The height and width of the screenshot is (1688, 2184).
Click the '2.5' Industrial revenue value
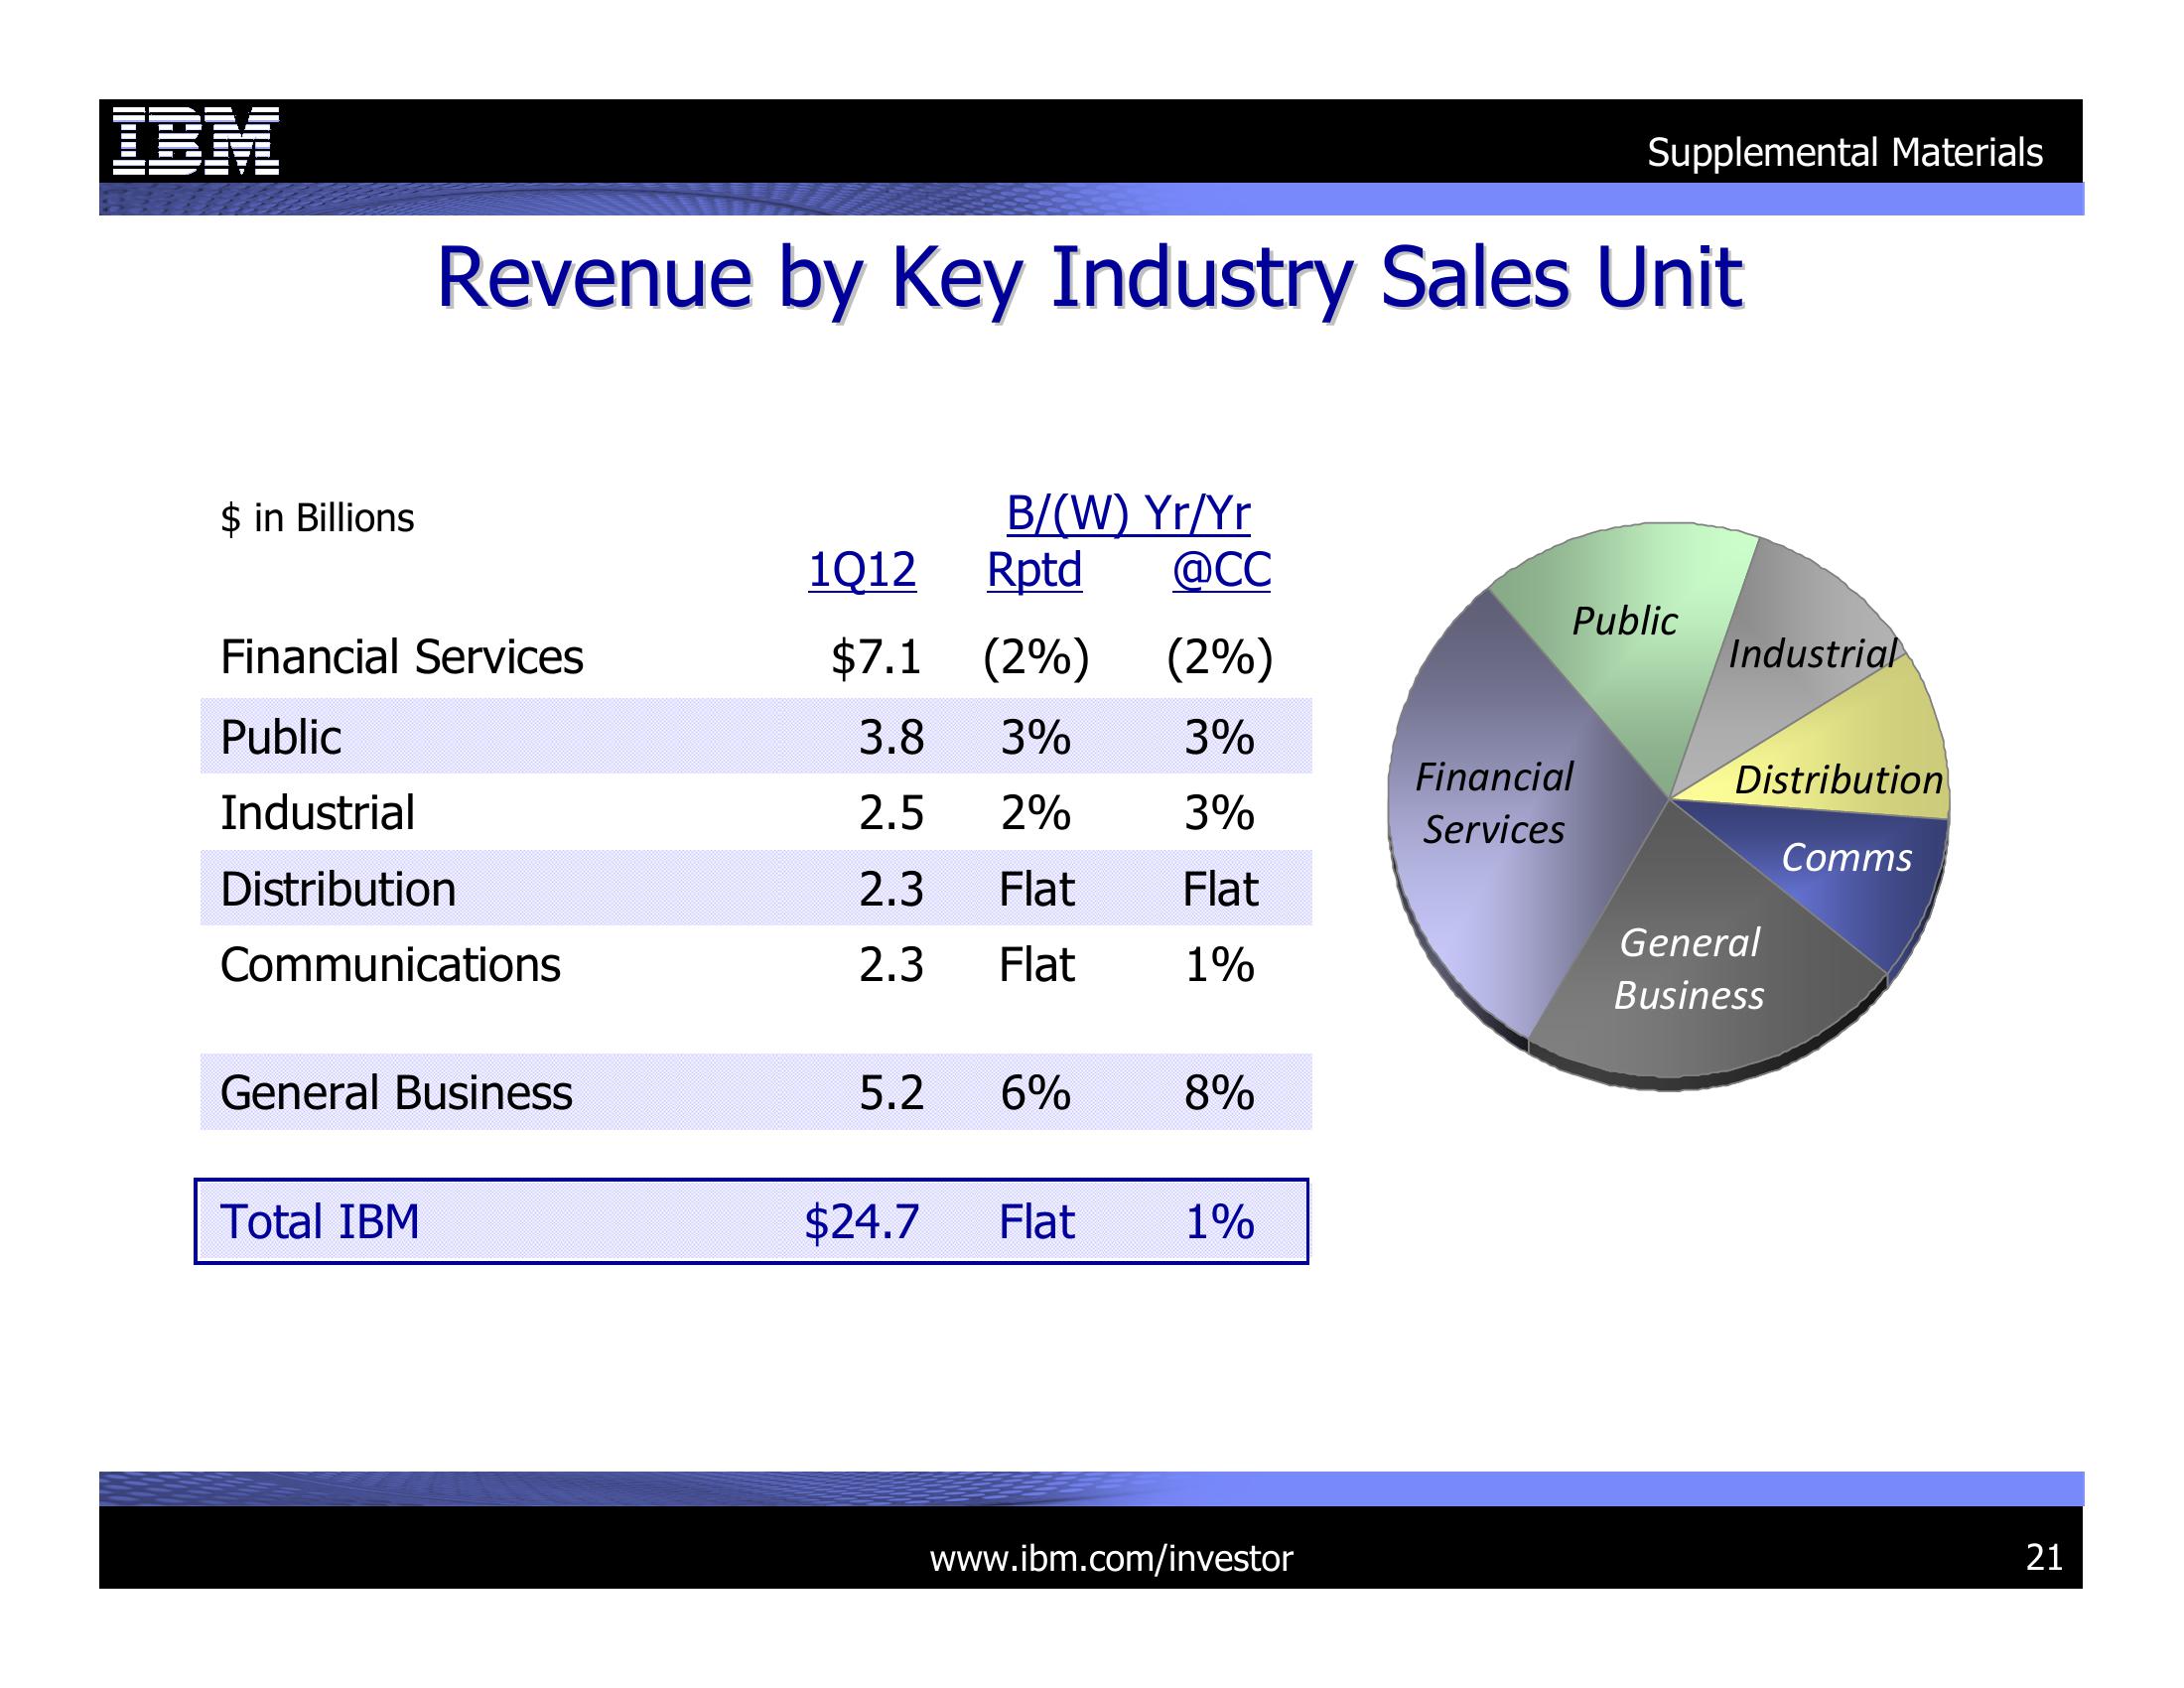click(x=891, y=813)
